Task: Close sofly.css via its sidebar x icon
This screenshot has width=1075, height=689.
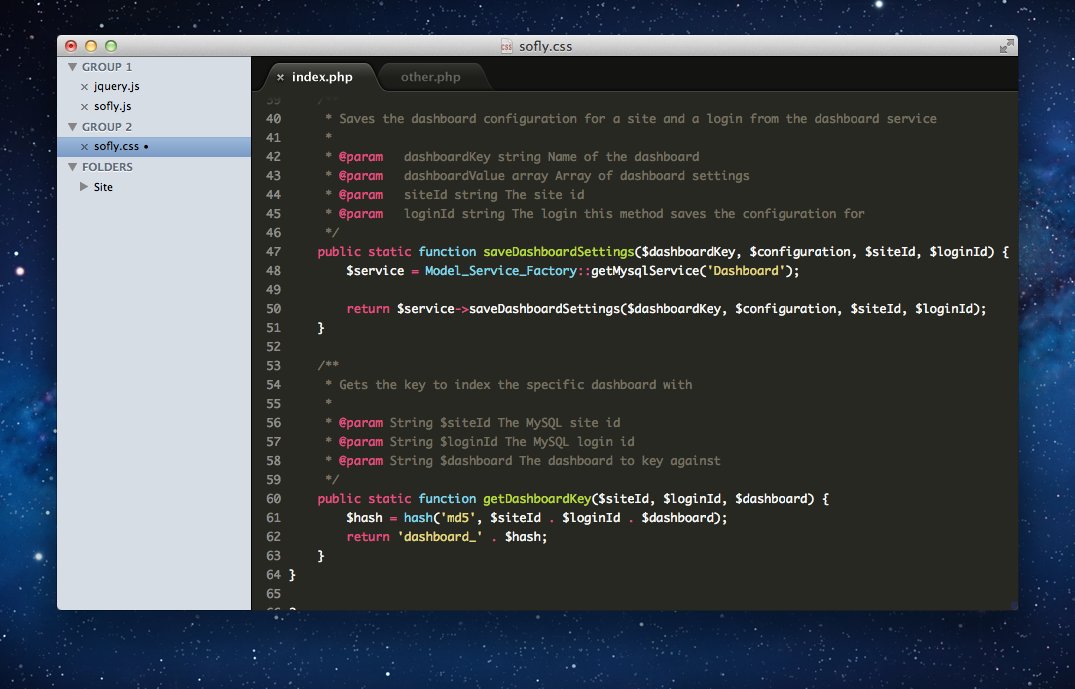Action: [x=84, y=147]
